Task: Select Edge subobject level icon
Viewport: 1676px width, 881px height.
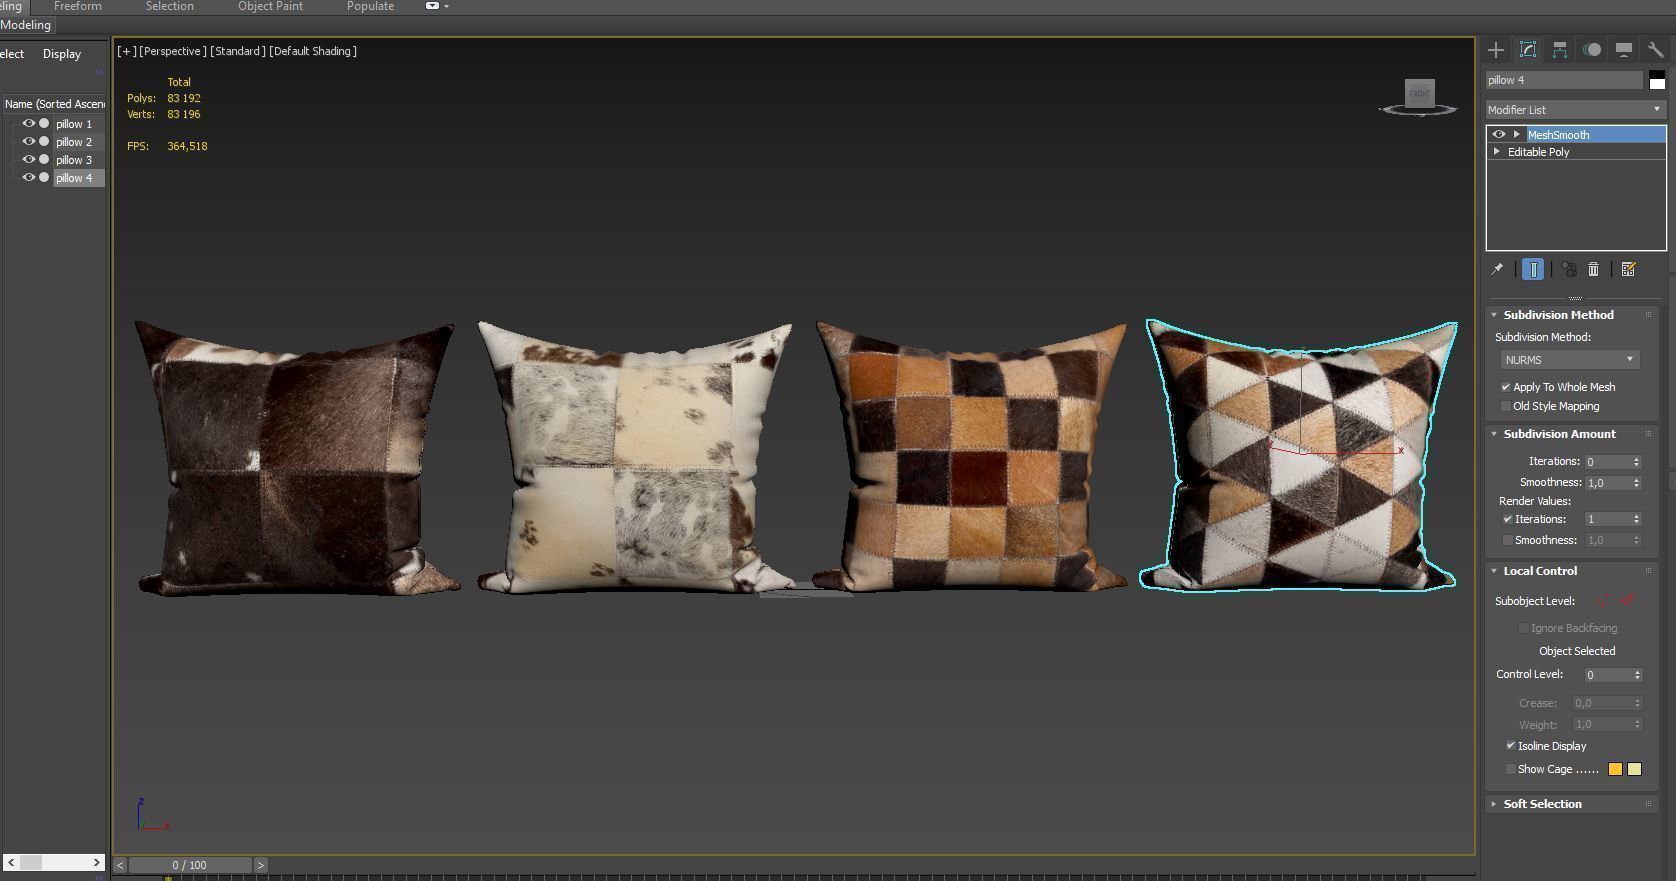Action: [x=1627, y=601]
